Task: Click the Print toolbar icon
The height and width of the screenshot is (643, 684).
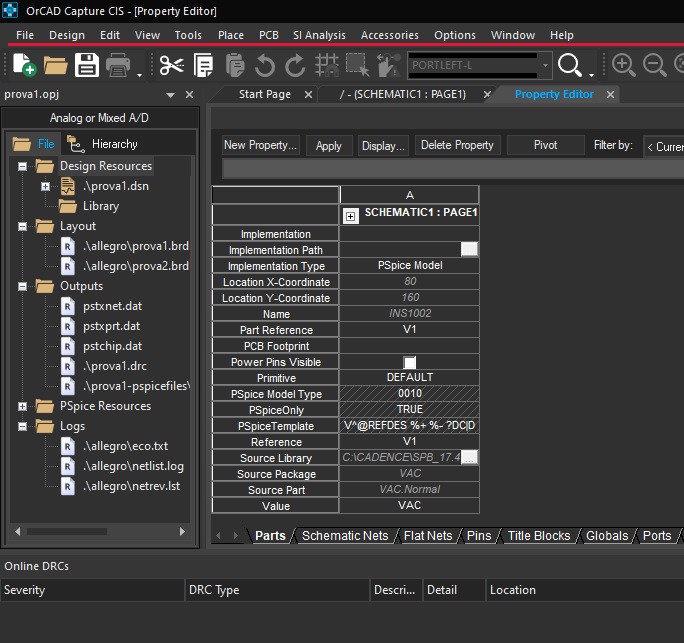Action: [118, 66]
